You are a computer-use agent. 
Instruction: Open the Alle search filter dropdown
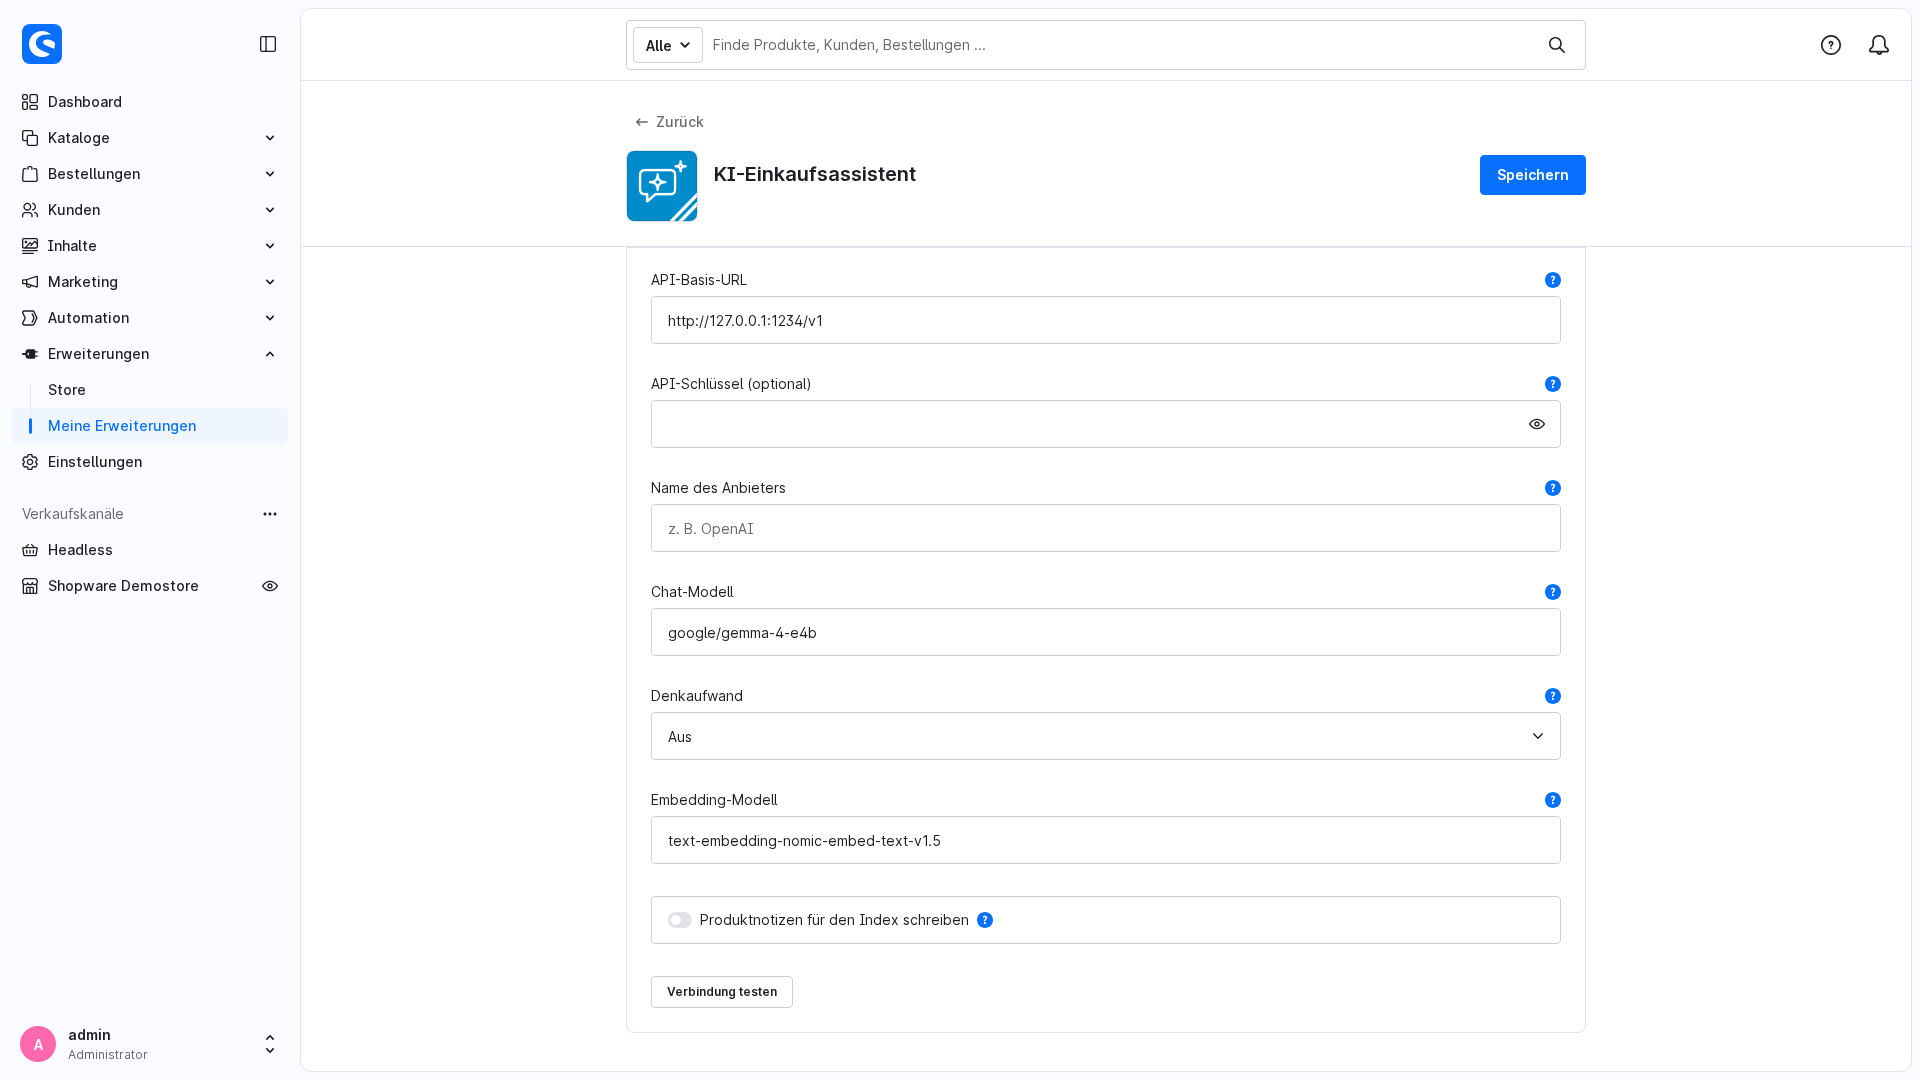[x=668, y=45]
